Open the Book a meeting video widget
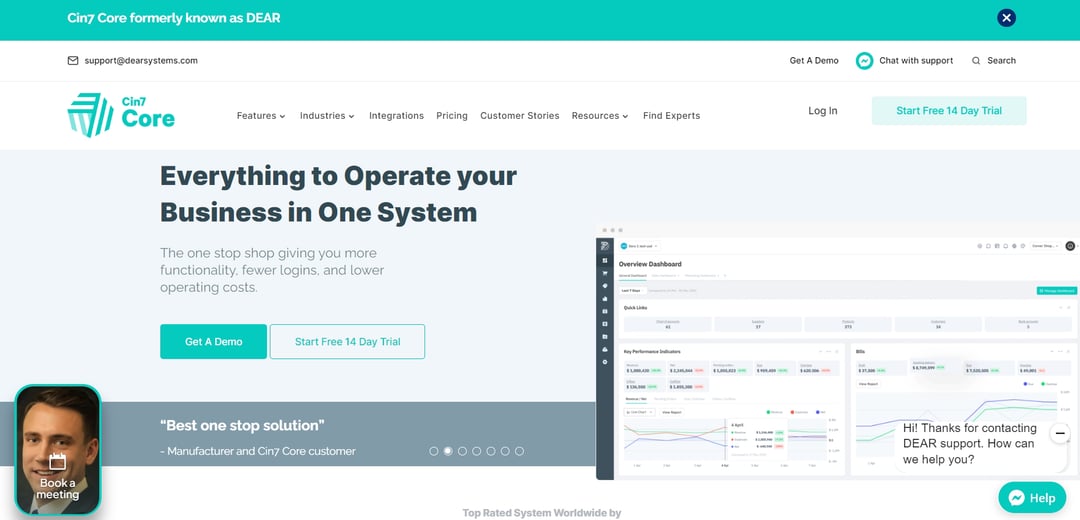Image resolution: width=1080 pixels, height=520 pixels. [x=58, y=450]
